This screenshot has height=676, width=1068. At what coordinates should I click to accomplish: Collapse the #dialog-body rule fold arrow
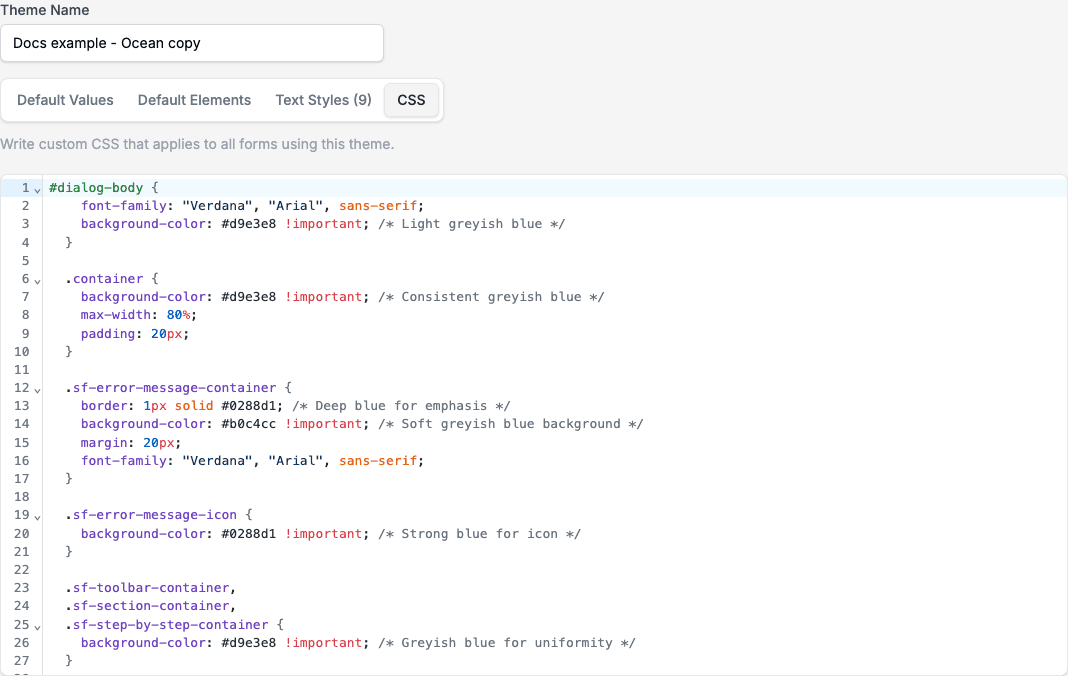pos(37,190)
